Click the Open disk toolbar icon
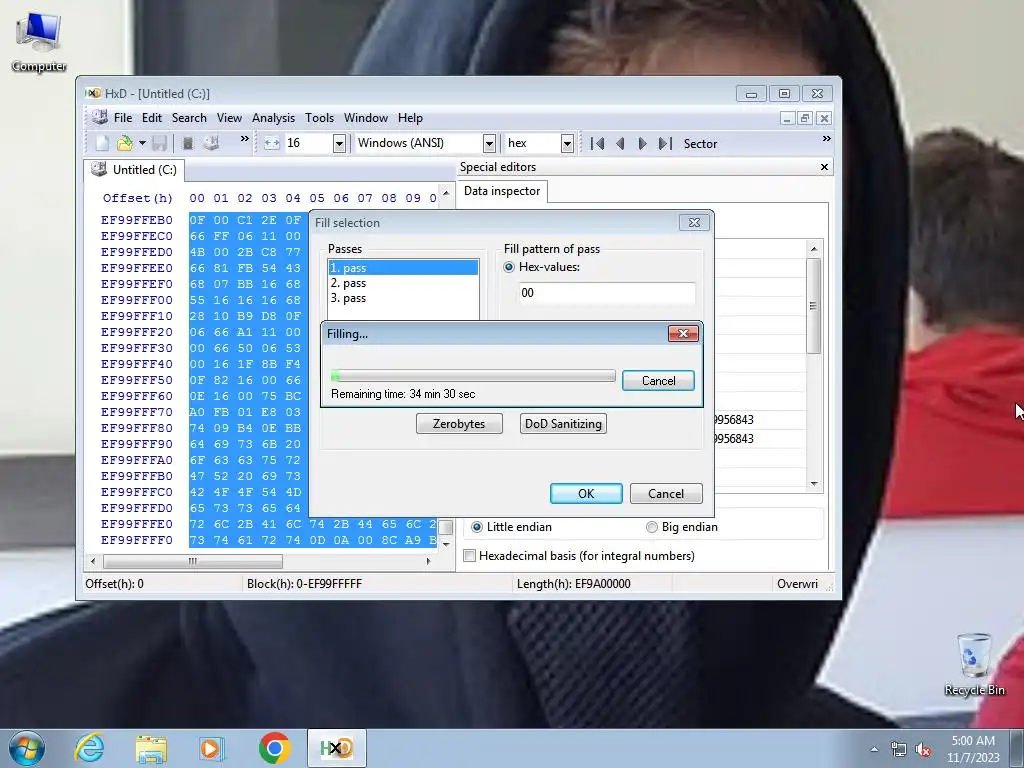The height and width of the screenshot is (768, 1024). click(210, 143)
